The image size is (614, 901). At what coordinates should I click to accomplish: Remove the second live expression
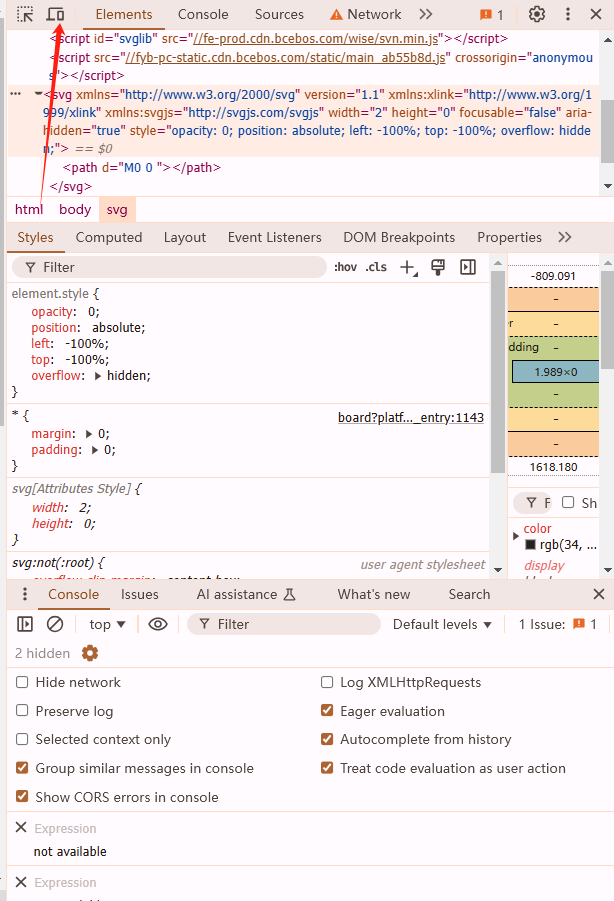pos(21,882)
